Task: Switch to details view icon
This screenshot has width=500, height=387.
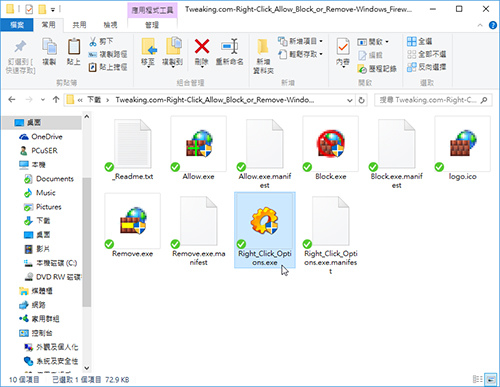Action: pos(477,379)
